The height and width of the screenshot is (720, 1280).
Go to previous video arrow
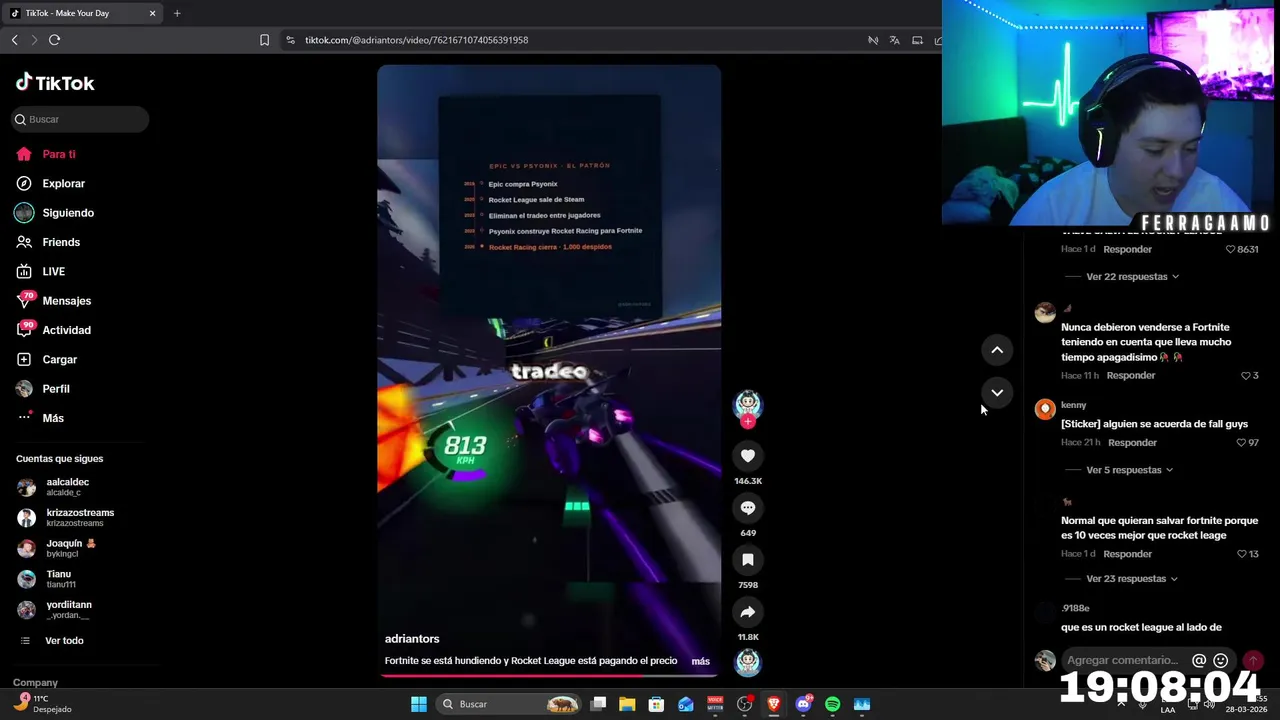click(x=997, y=350)
